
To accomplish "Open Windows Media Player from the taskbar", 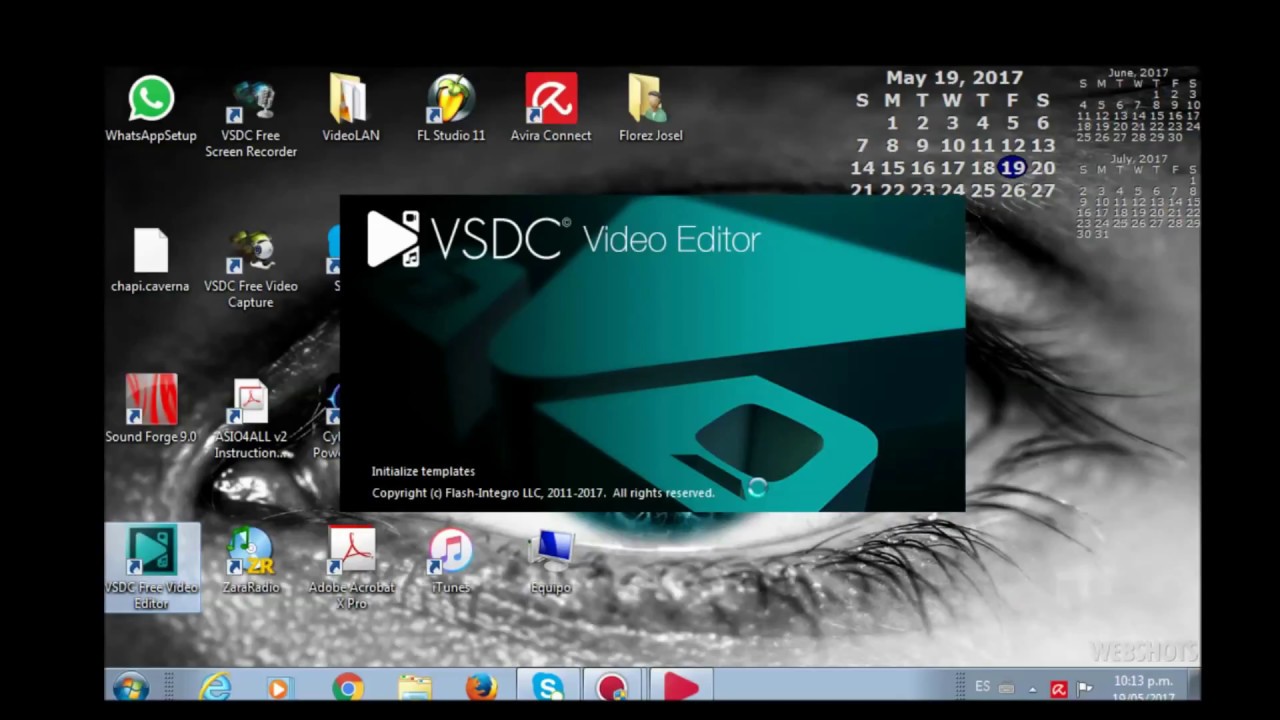I will click(279, 688).
